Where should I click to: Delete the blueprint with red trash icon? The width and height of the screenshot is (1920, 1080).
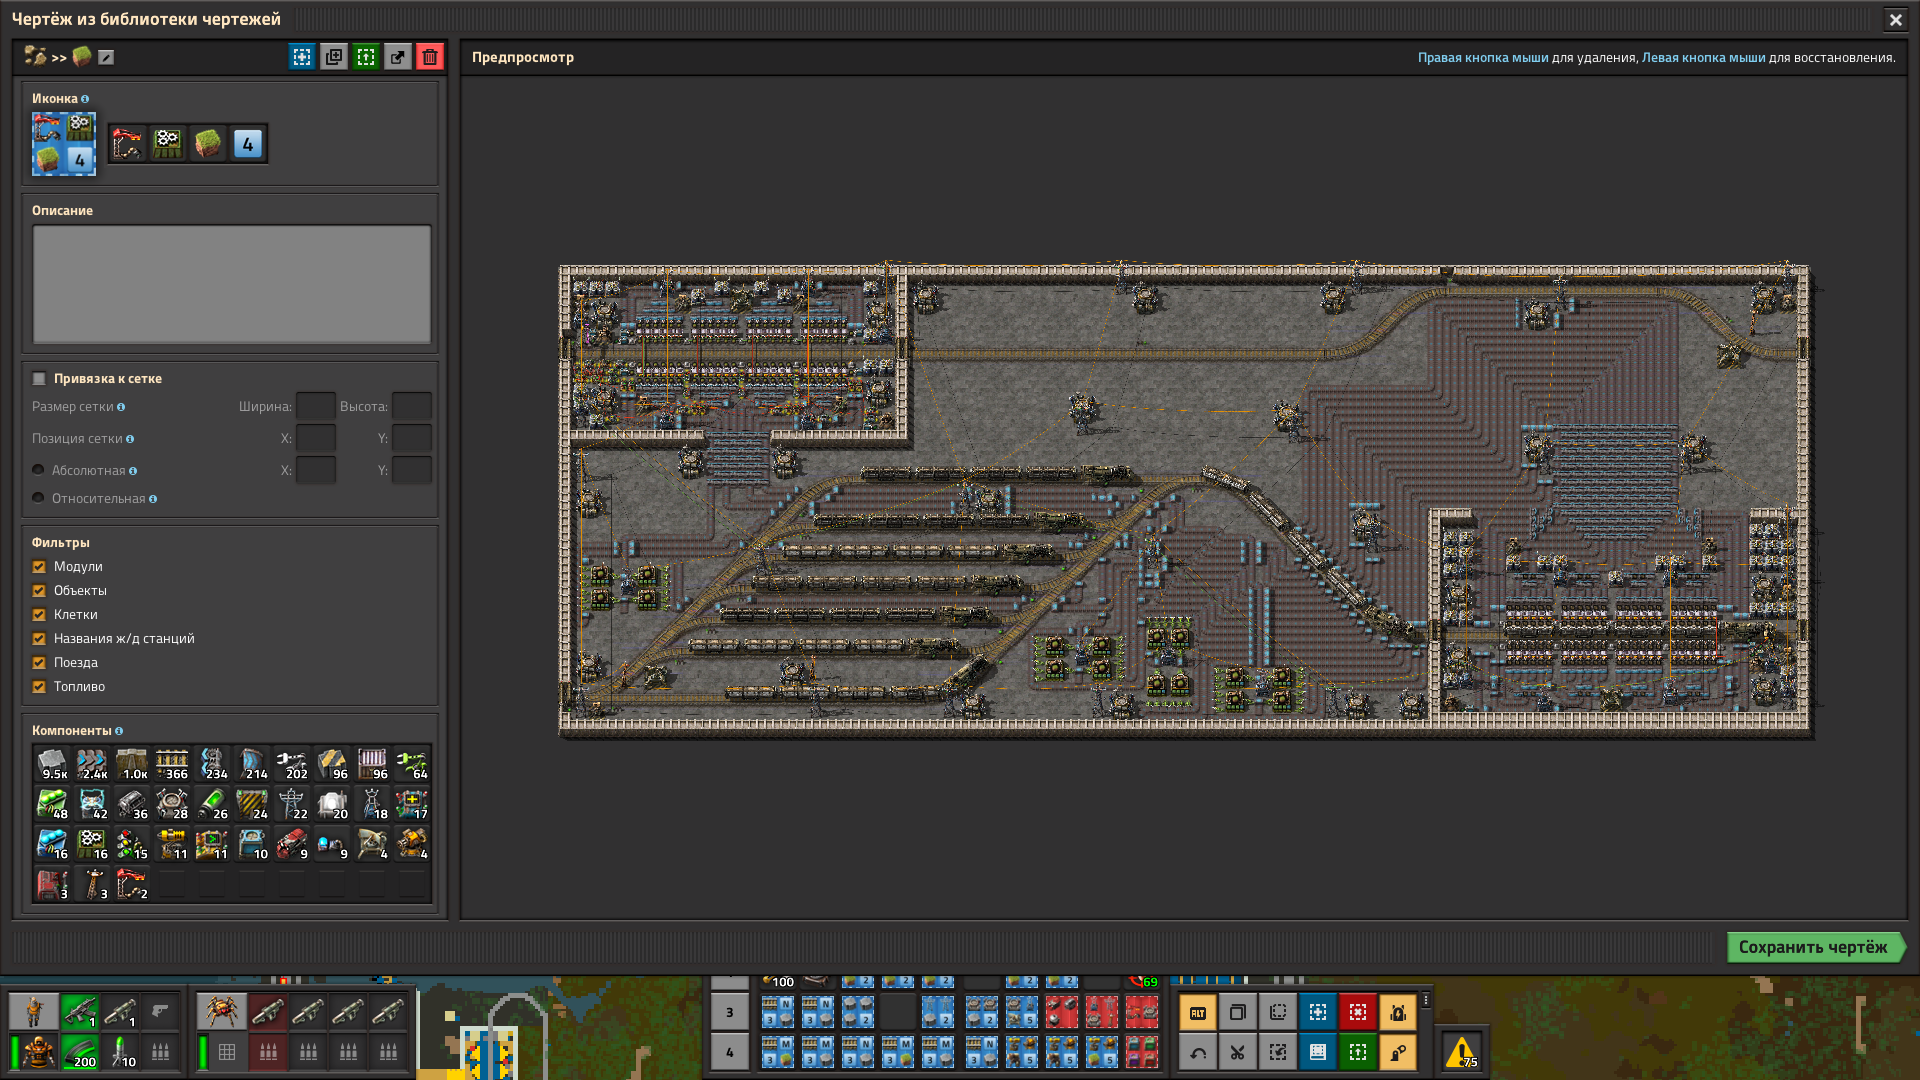pos(430,57)
